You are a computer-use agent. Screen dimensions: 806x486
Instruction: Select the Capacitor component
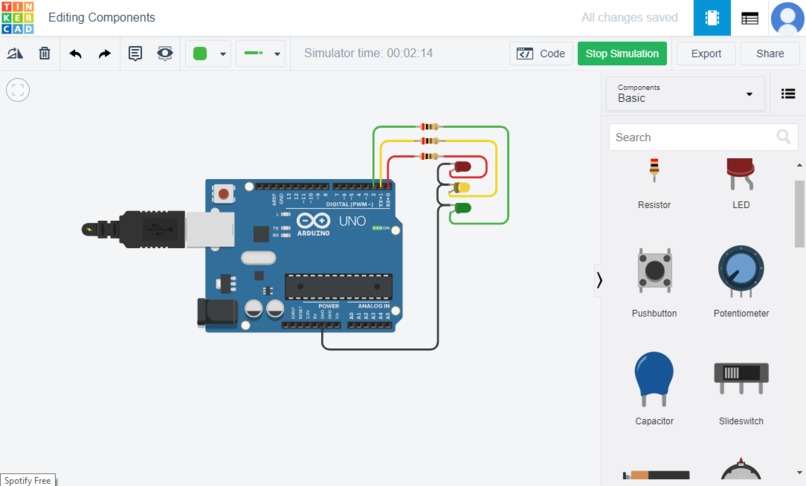[x=654, y=389]
